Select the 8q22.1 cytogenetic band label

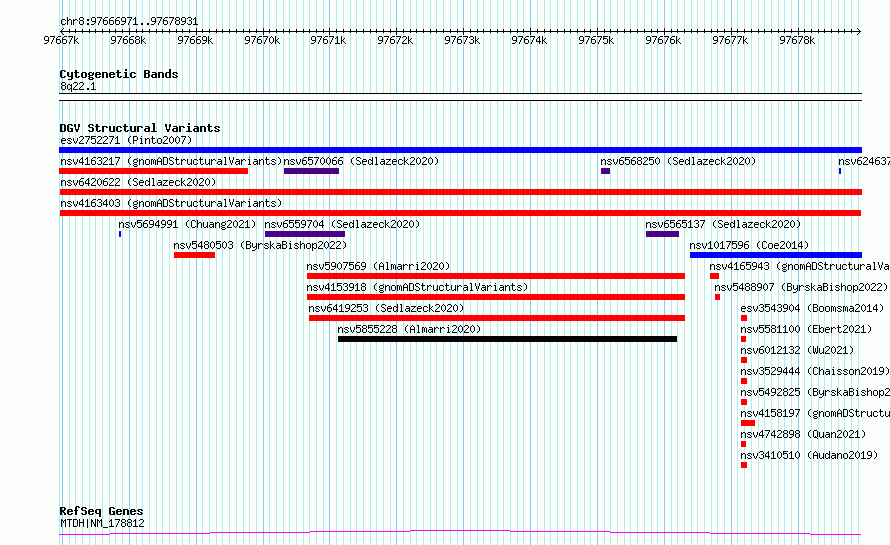click(x=78, y=86)
